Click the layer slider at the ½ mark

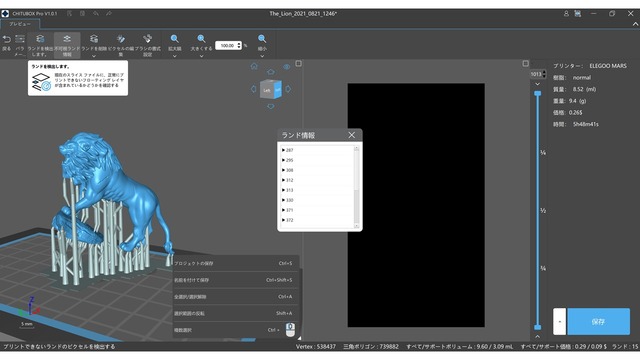click(538, 211)
